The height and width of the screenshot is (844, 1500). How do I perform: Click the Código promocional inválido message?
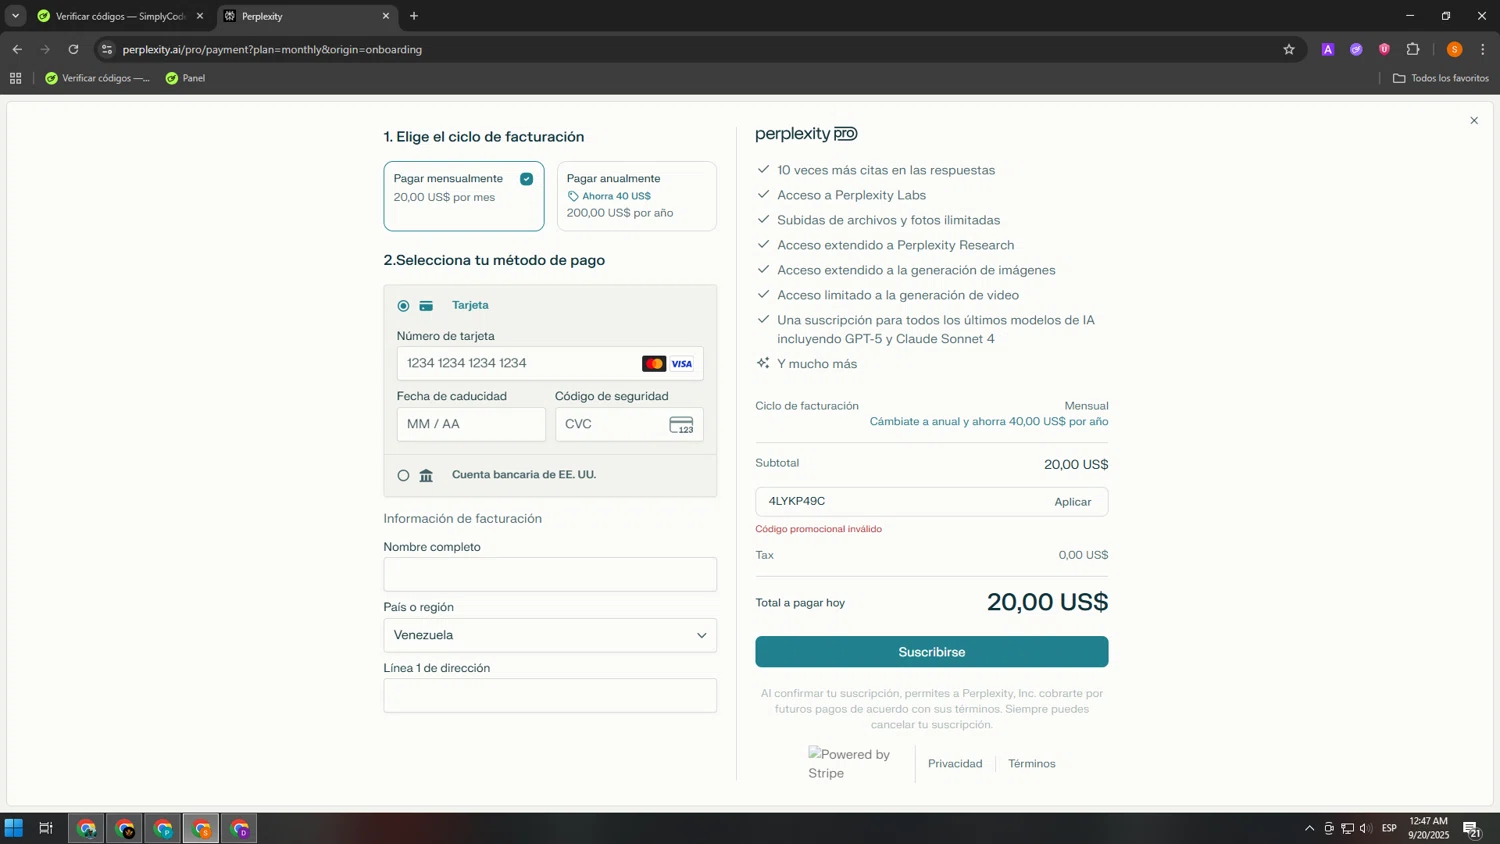819,529
